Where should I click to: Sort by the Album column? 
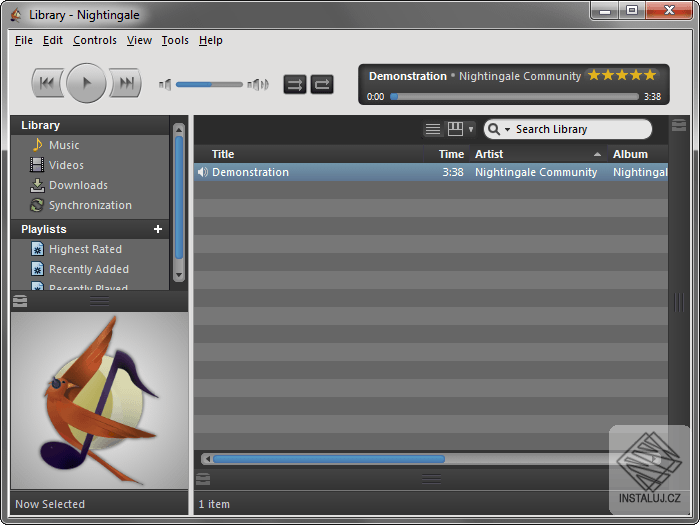pos(638,154)
